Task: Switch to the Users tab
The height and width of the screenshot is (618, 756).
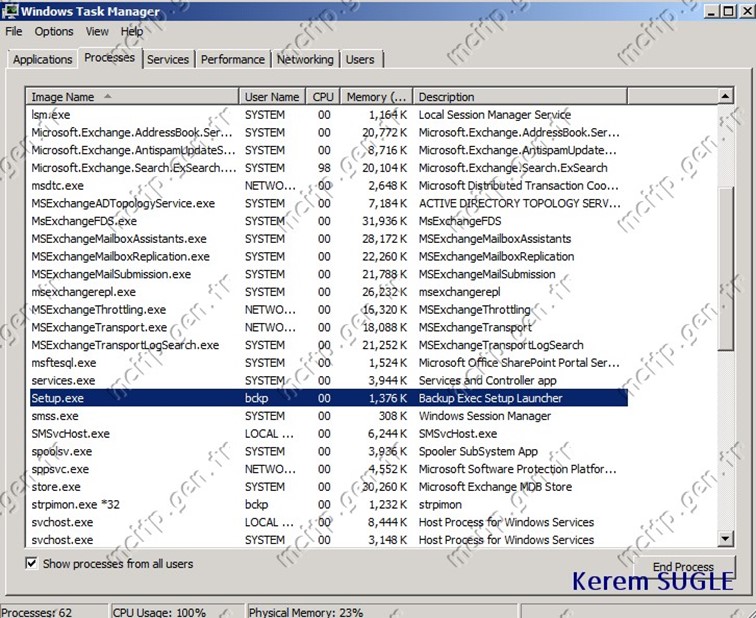Action: click(x=360, y=59)
